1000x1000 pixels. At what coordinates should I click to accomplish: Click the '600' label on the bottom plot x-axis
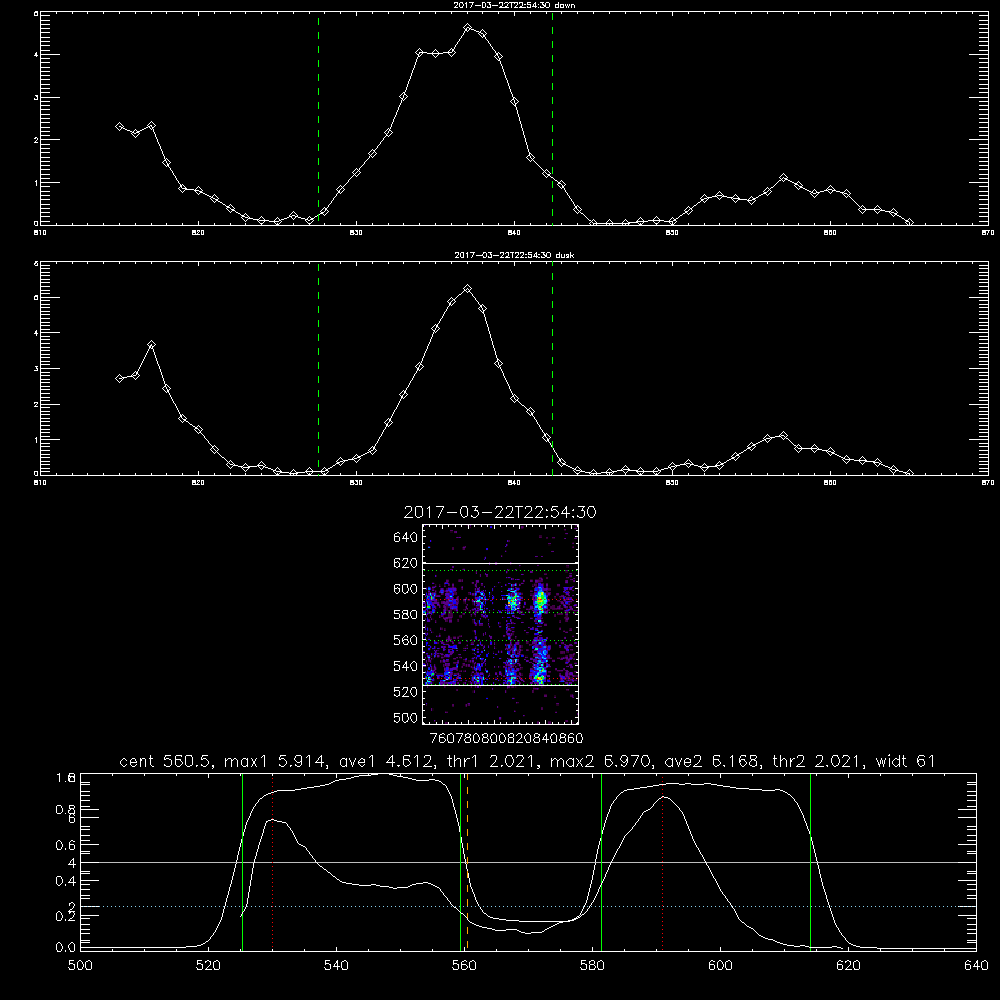point(720,966)
